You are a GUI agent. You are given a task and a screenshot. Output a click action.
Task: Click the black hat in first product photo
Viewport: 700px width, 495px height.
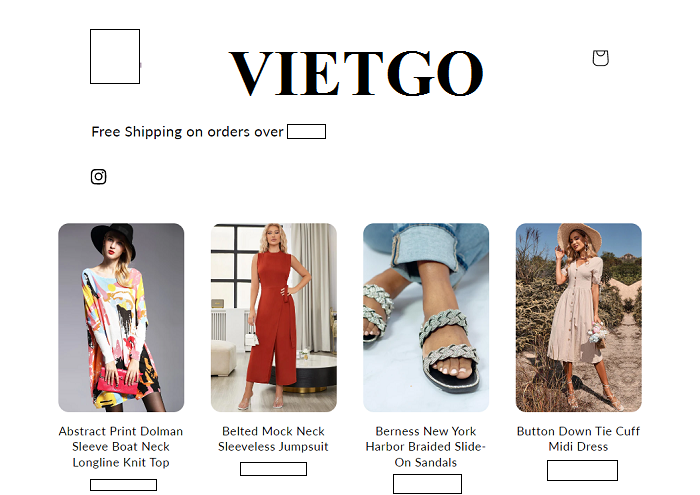[x=114, y=240]
